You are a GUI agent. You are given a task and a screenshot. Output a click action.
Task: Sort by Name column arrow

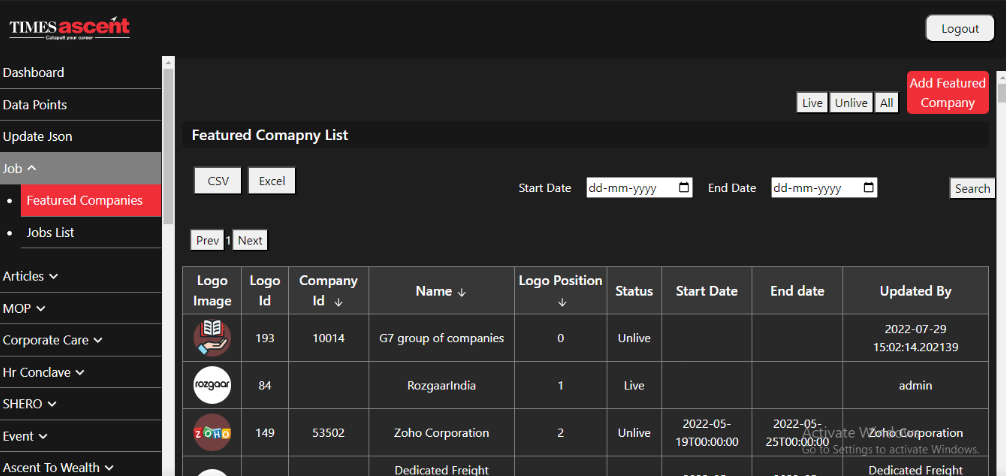[461, 292]
